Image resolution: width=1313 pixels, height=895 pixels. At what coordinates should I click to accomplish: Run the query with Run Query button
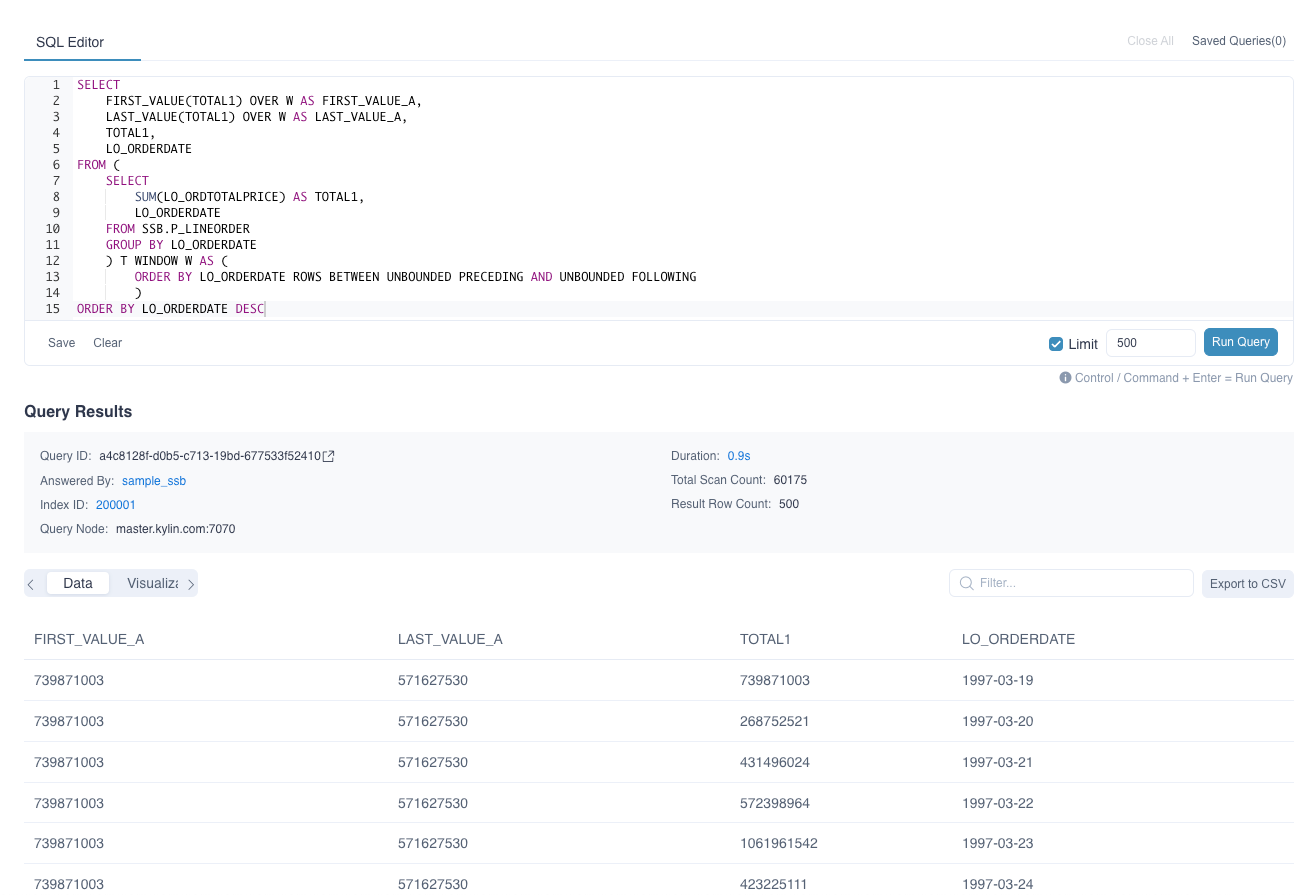click(1240, 342)
